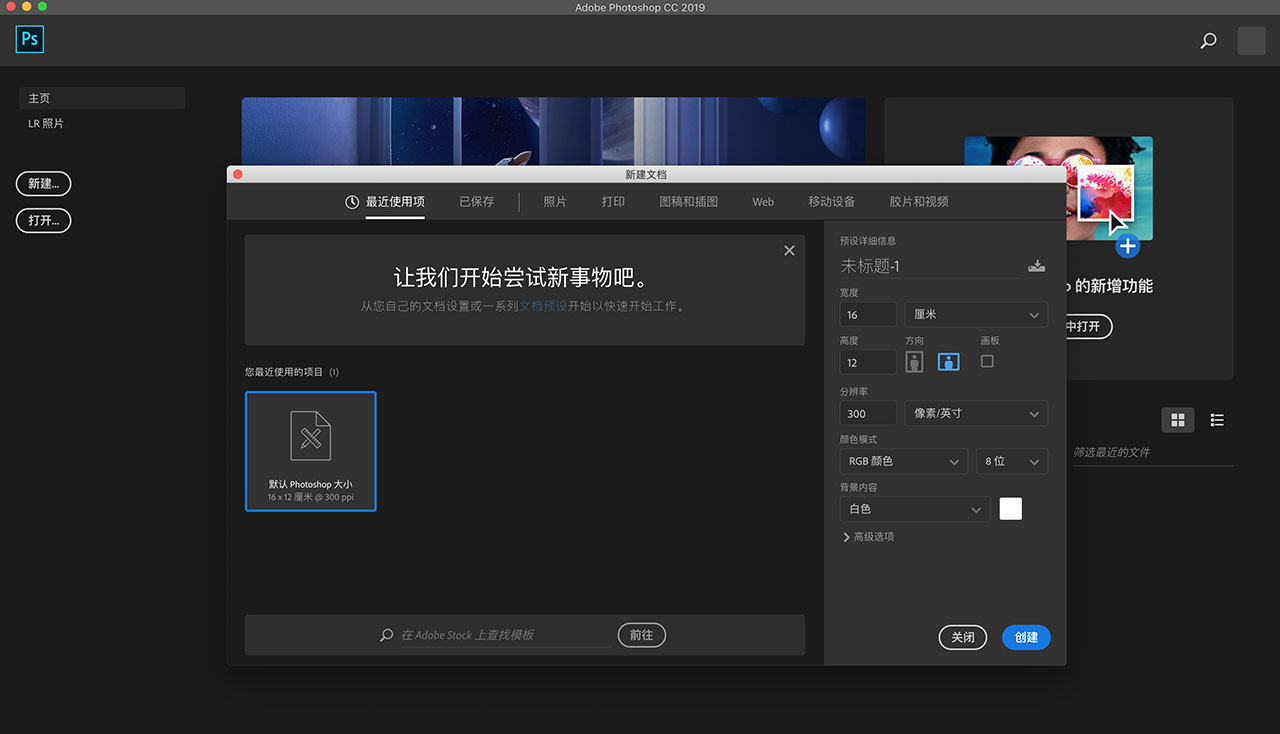Switch to the 打印 tab
The image size is (1280, 734).
(613, 202)
